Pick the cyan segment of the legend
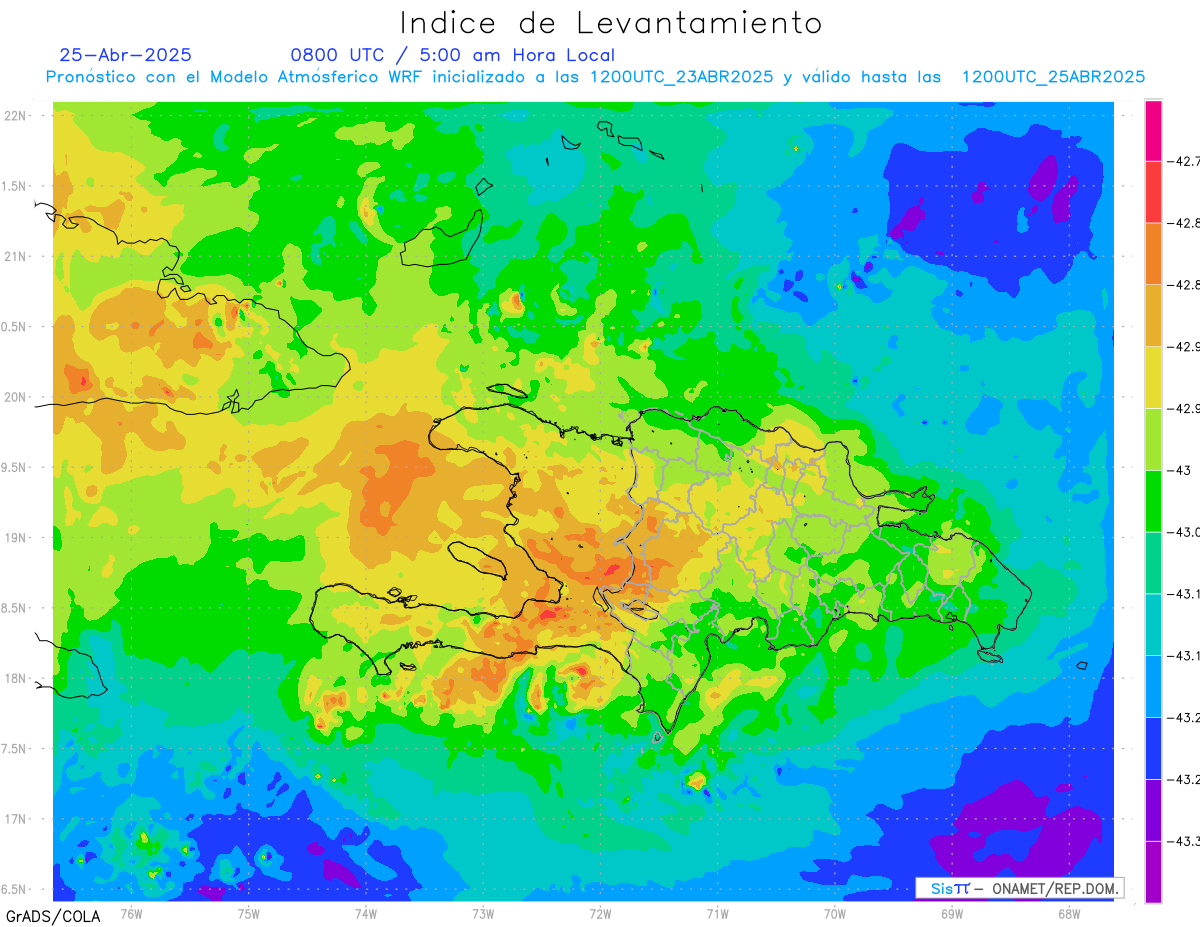1200x927 pixels. coord(1153,625)
